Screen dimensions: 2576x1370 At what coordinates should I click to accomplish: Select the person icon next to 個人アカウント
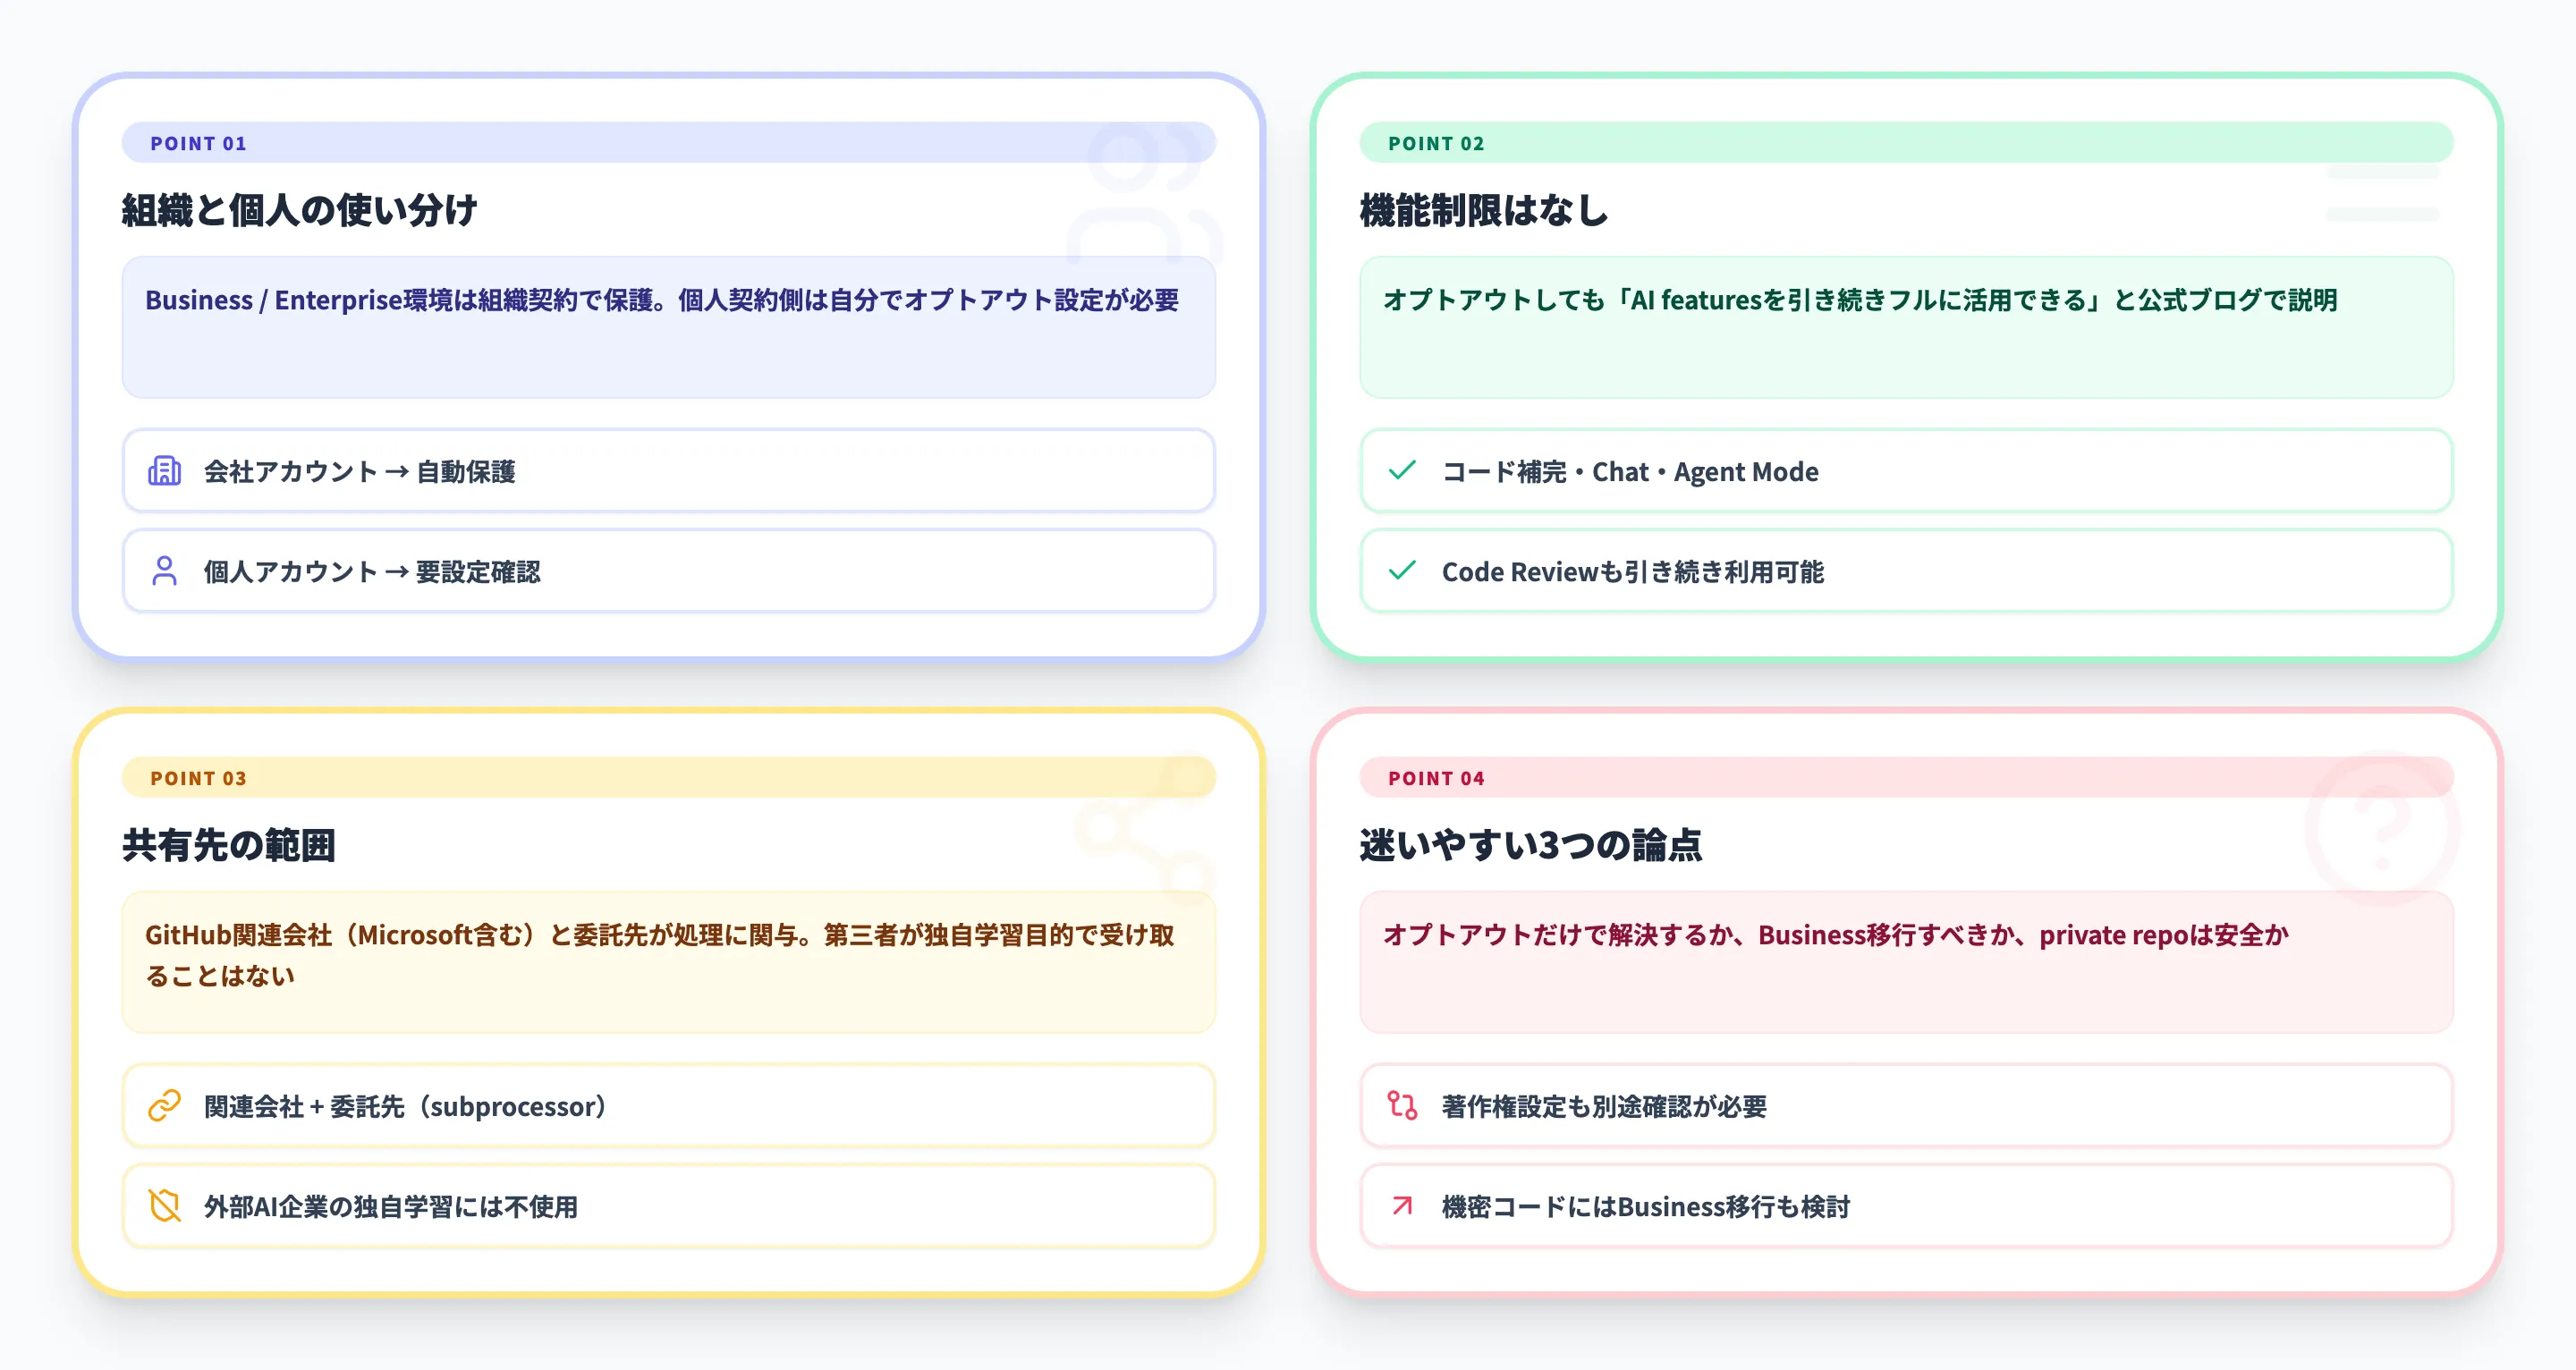tap(165, 571)
